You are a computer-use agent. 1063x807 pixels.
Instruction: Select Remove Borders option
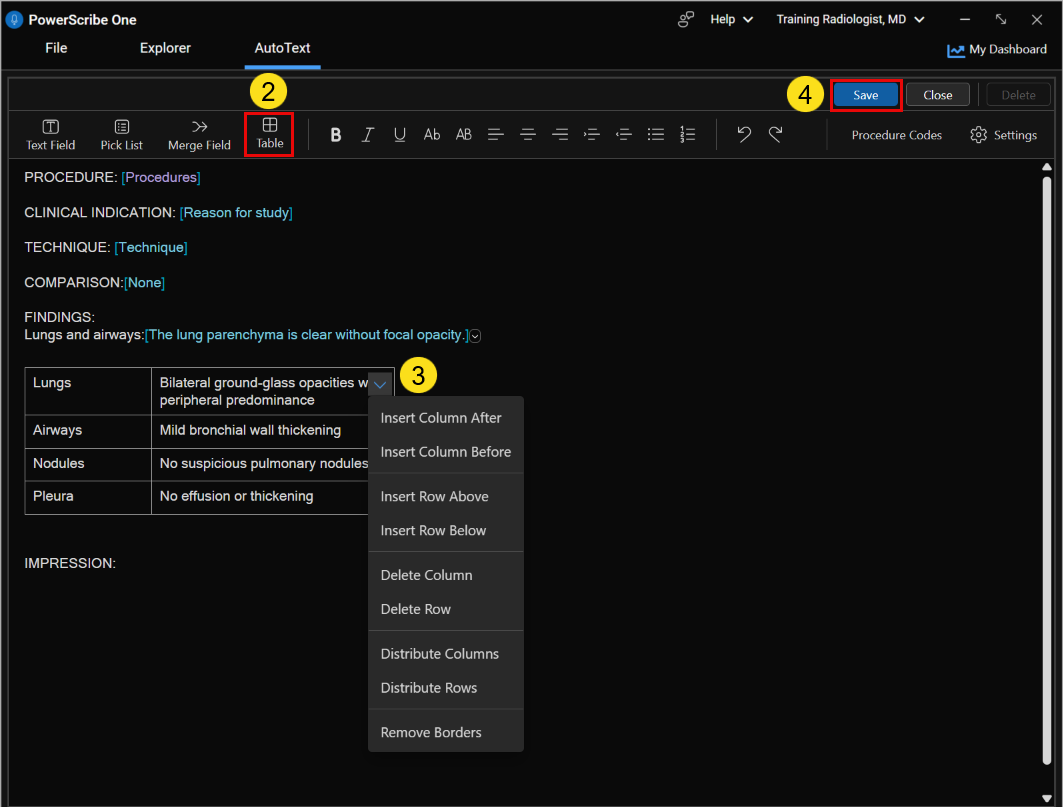(445, 733)
